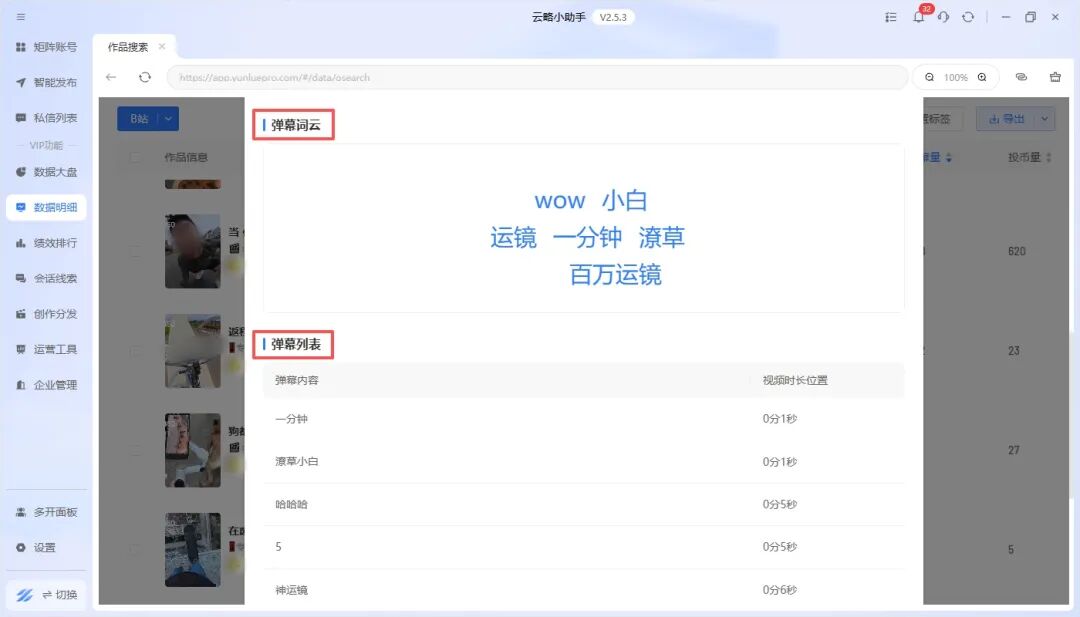
Task: Collapse the sidebar with the hamburger icon
Action: (x=21, y=17)
